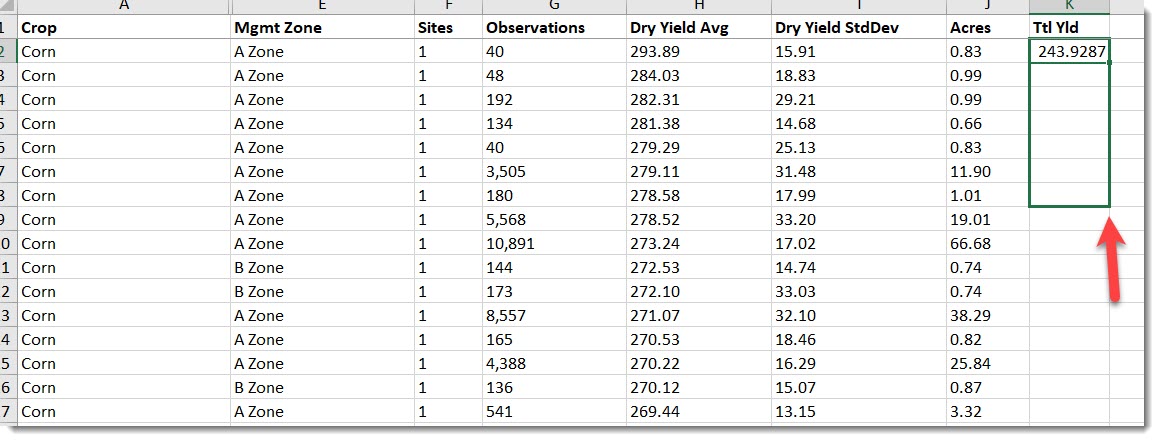Click the Acres cell showing 66.68
The height and width of the screenshot is (441, 1159).
pos(986,244)
